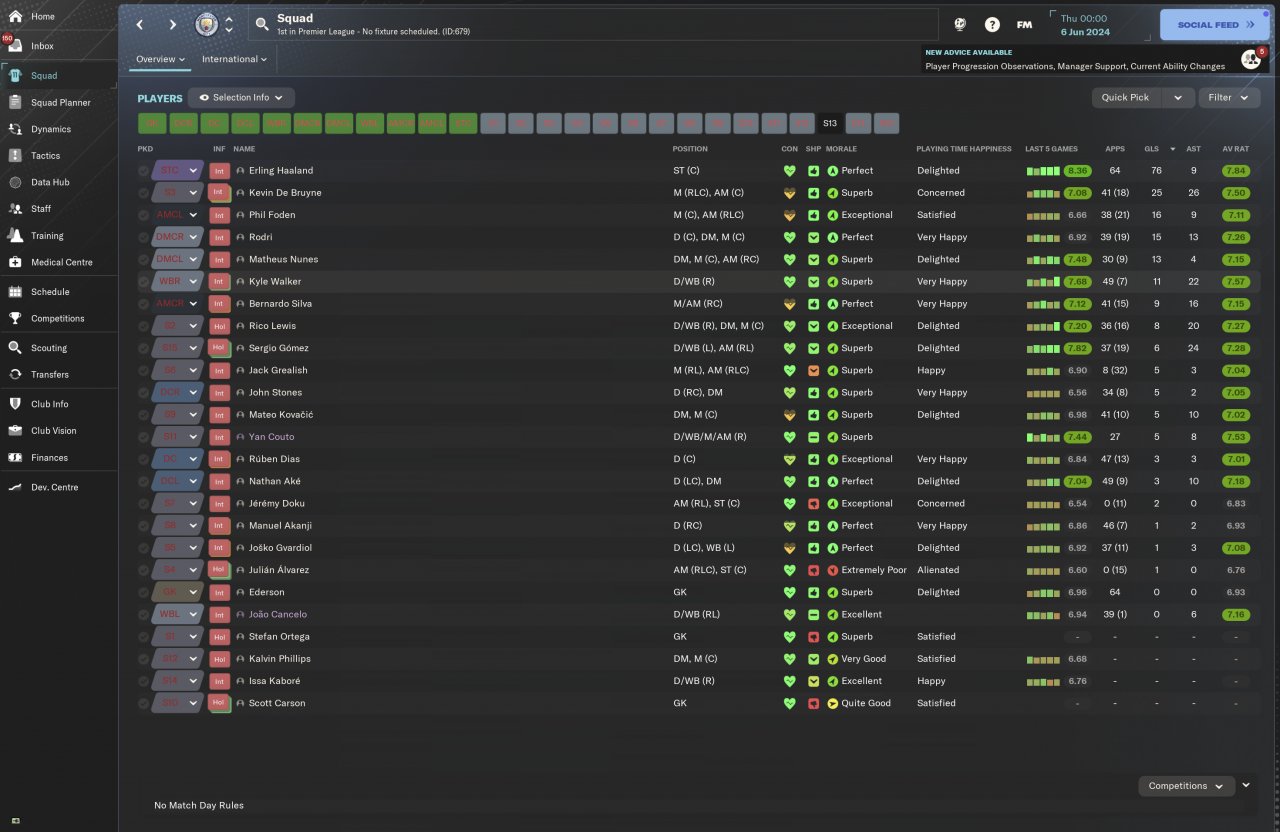Open the Medical Centre icon
The width and height of the screenshot is (1280, 832).
[x=15, y=262]
